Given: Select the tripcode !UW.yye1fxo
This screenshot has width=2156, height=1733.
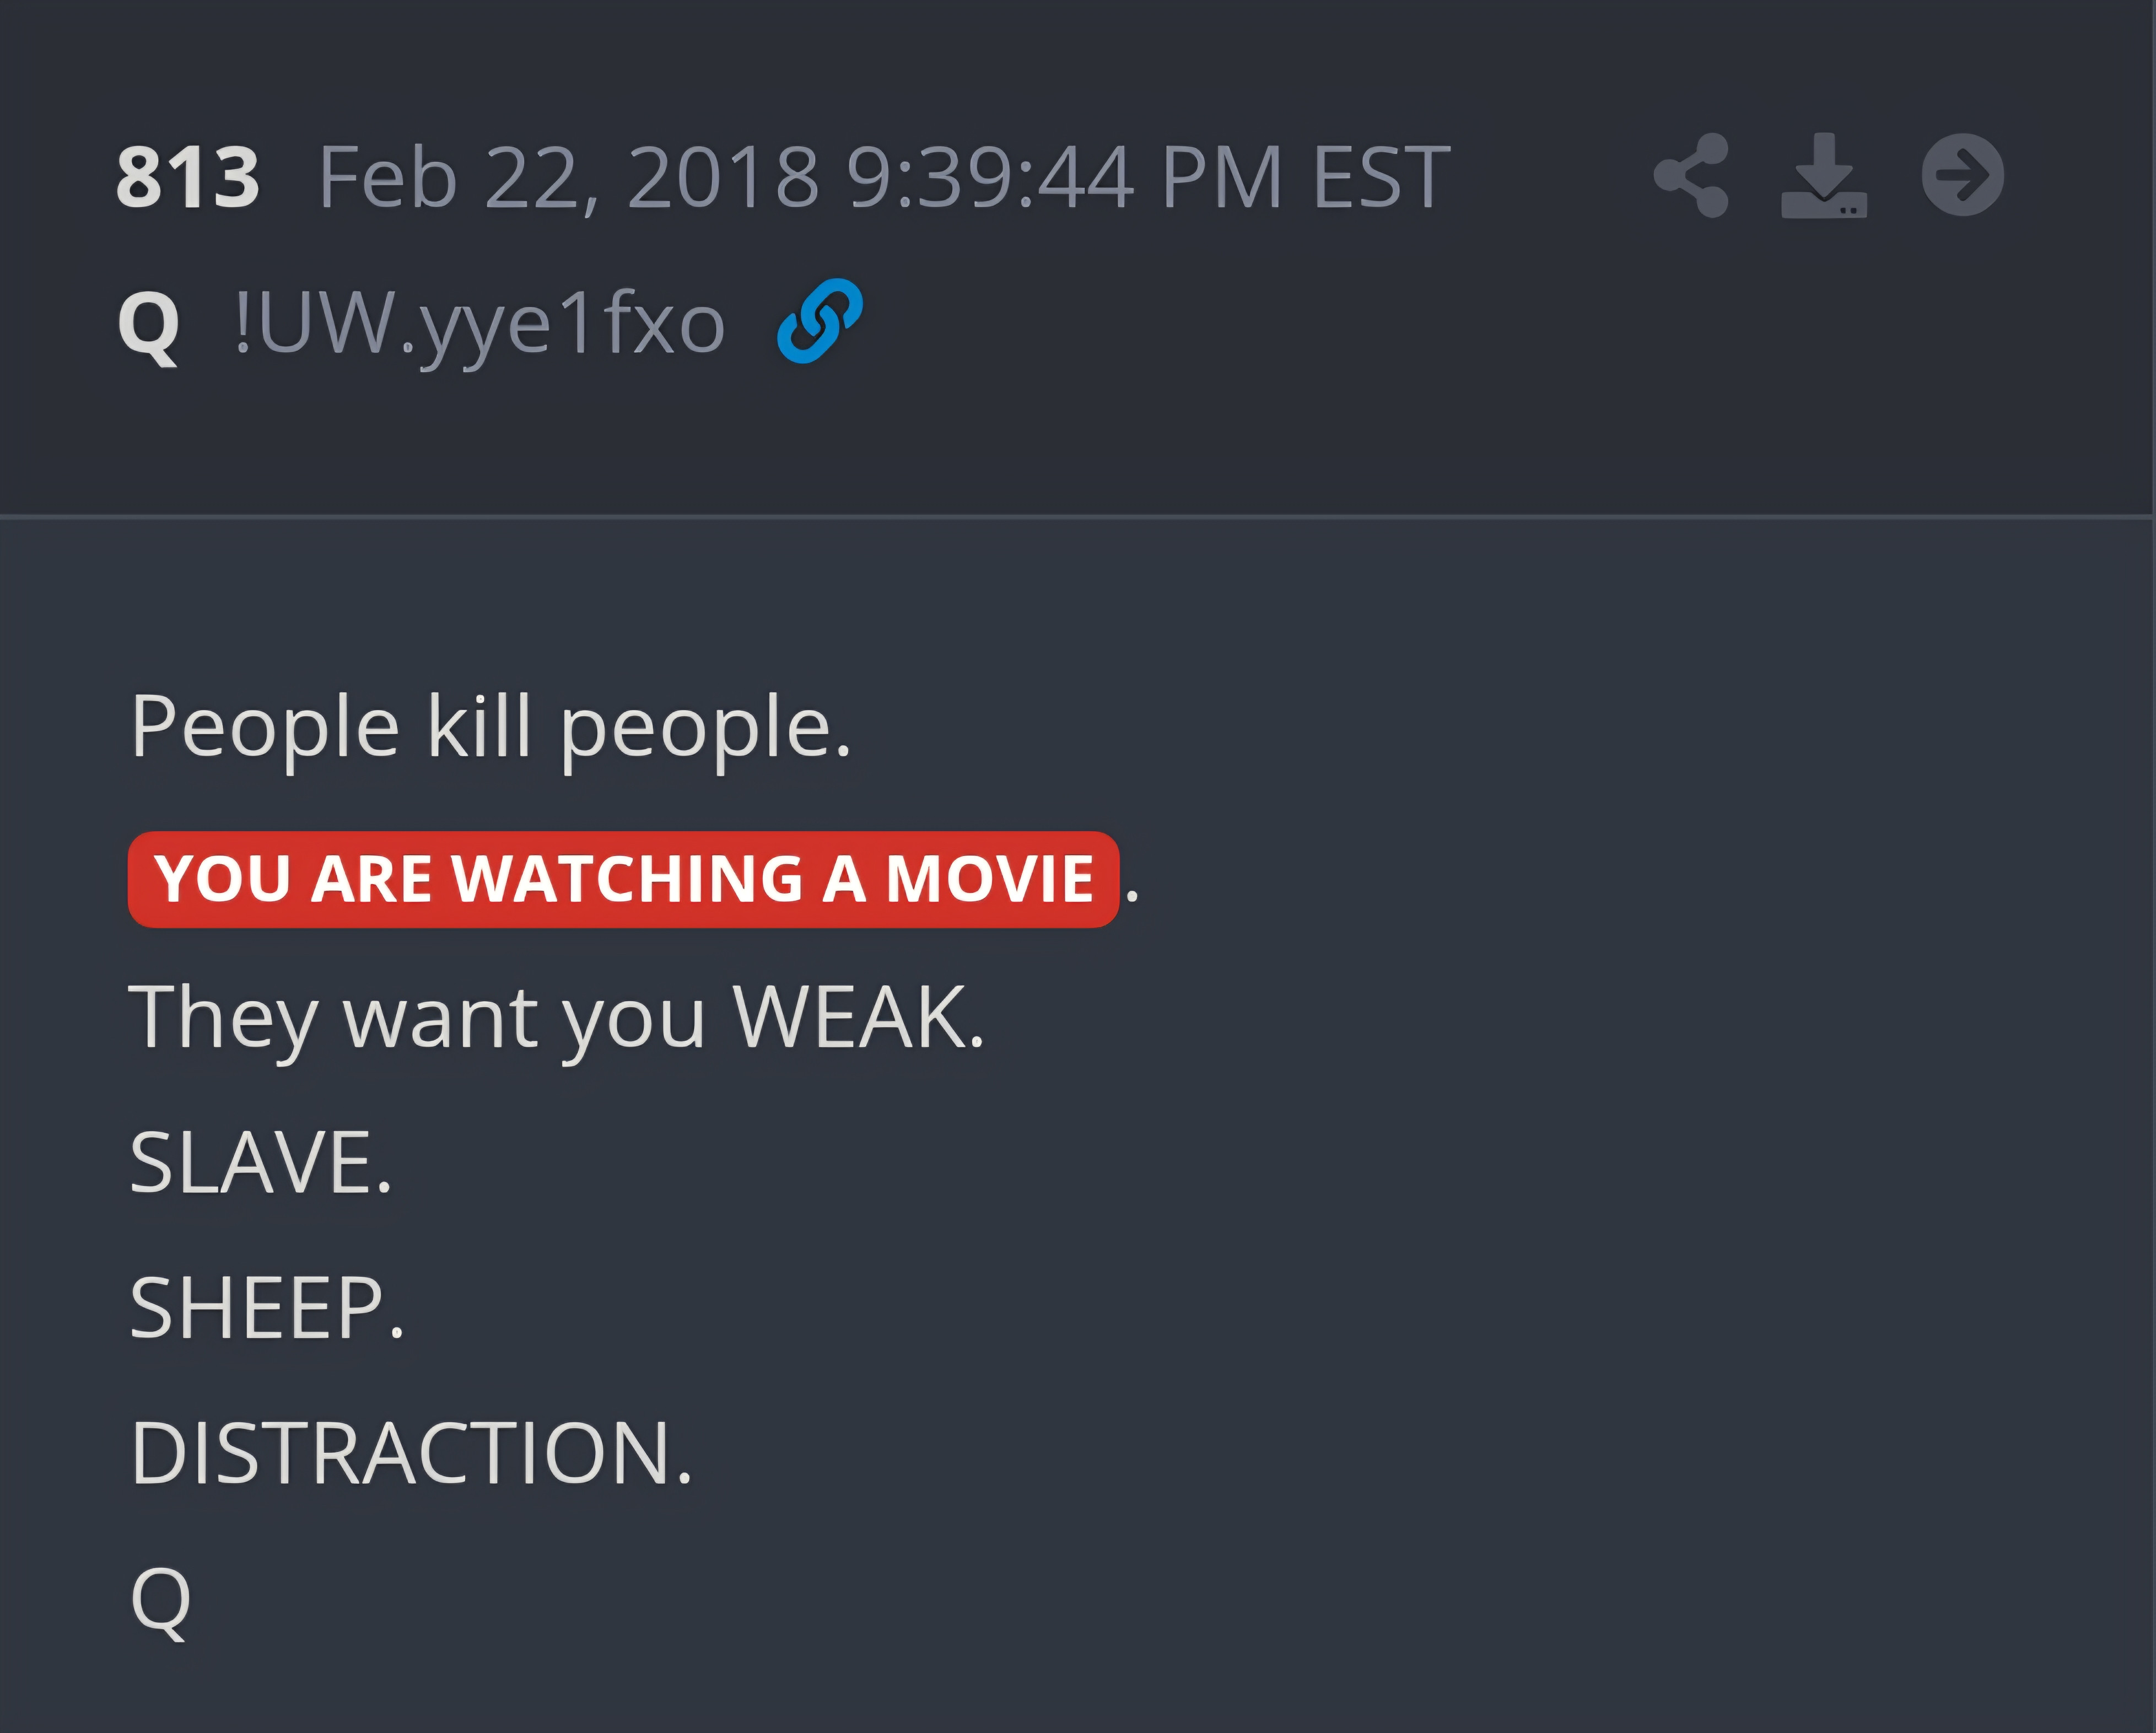Looking at the screenshot, I should [x=480, y=324].
